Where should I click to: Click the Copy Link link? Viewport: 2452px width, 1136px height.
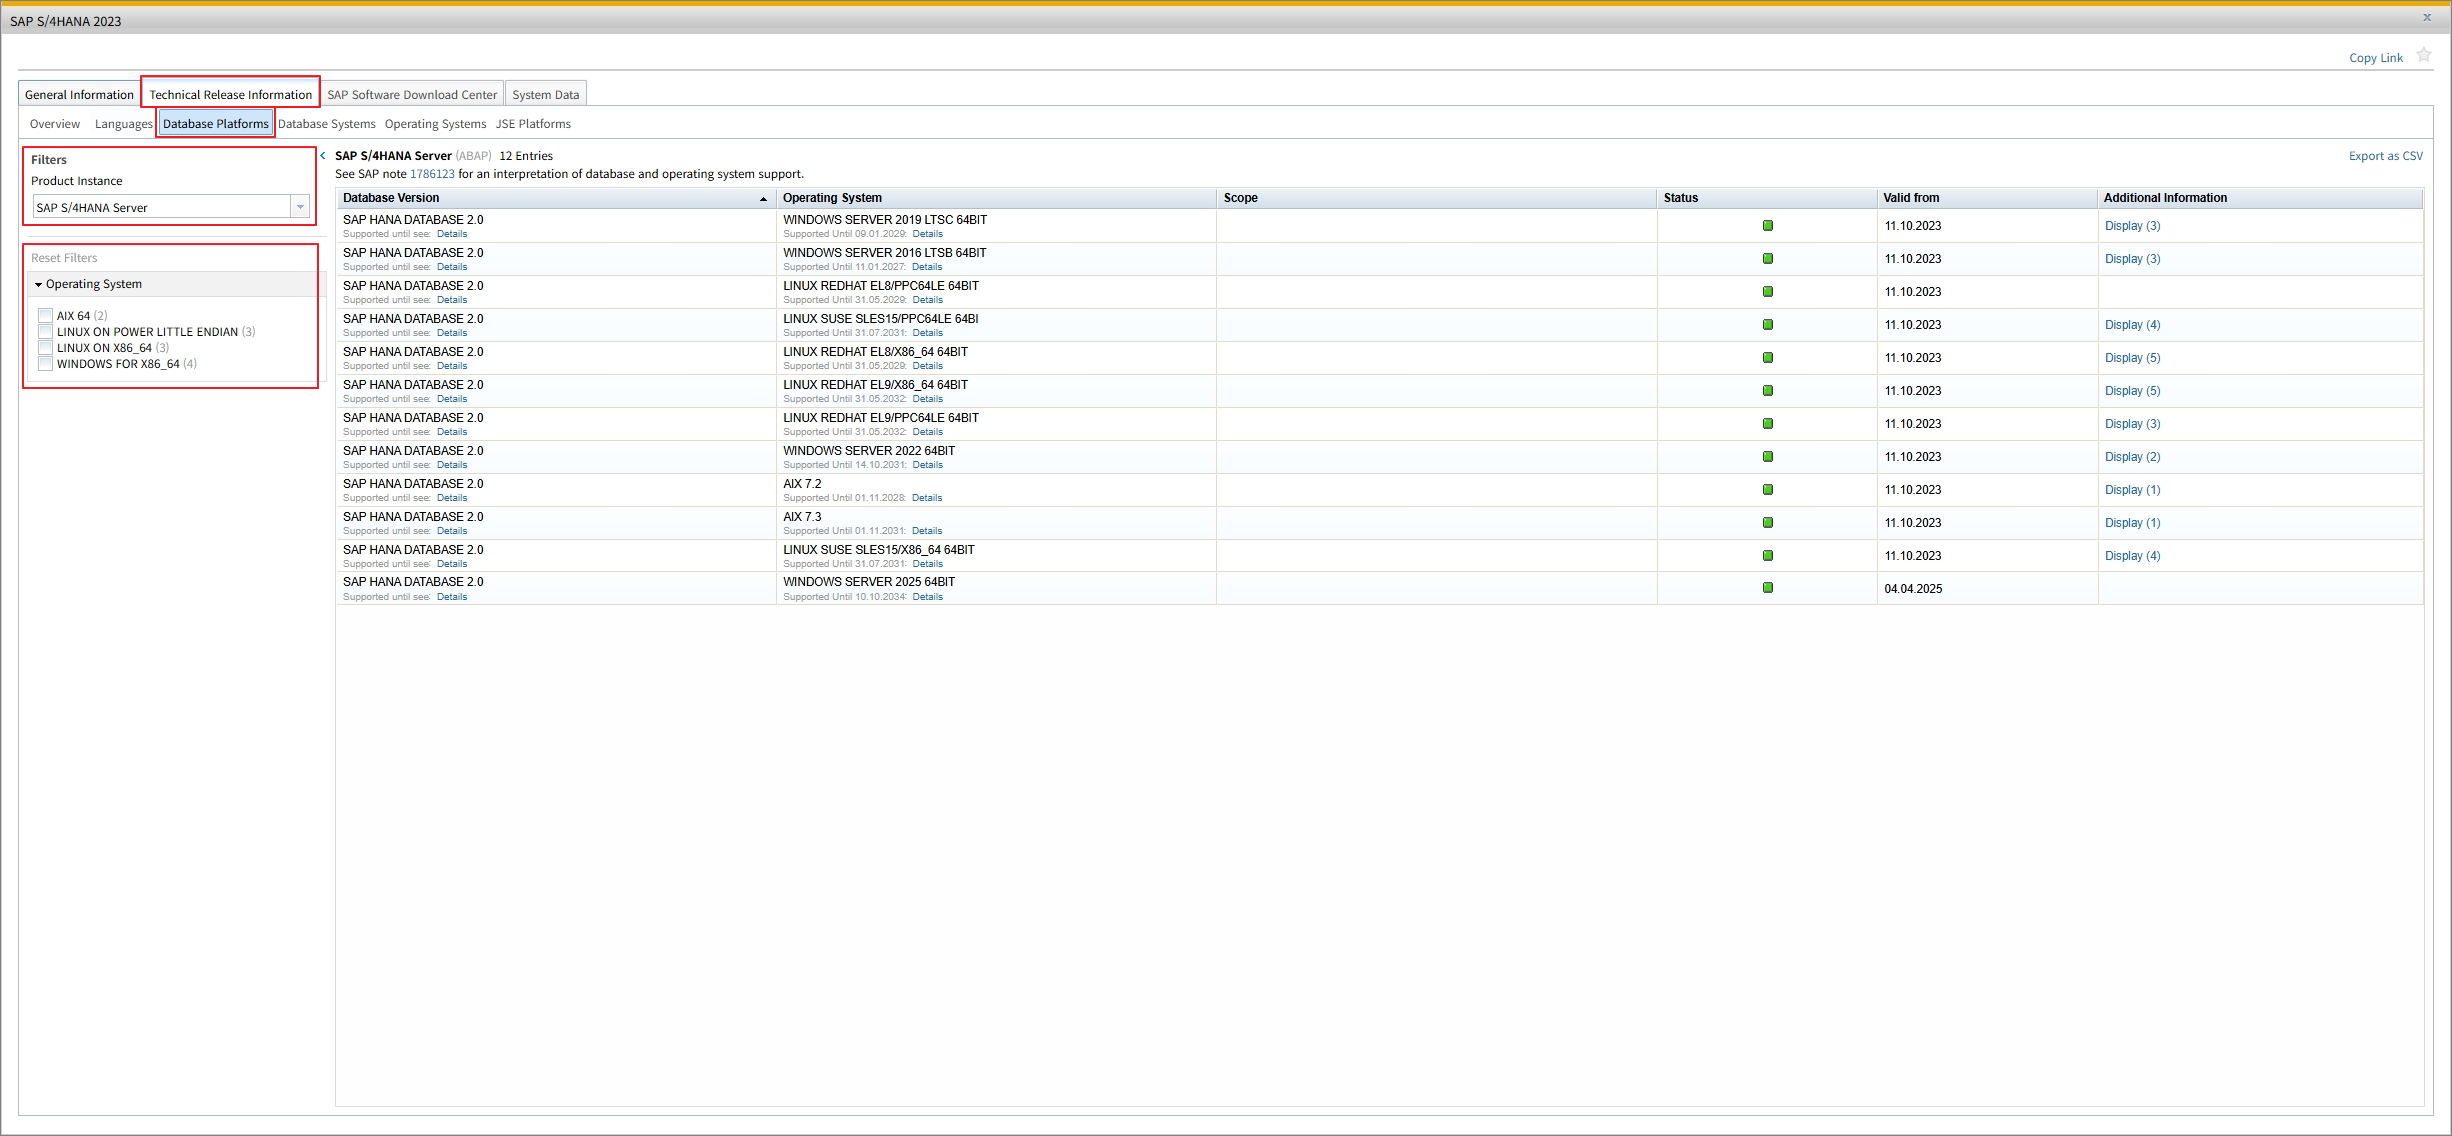2376,58
